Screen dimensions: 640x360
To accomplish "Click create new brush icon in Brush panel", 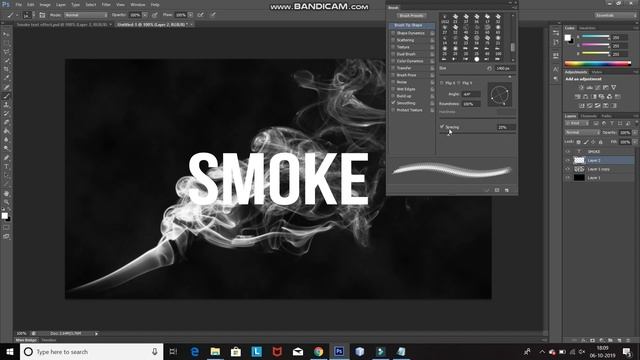I will [507, 190].
